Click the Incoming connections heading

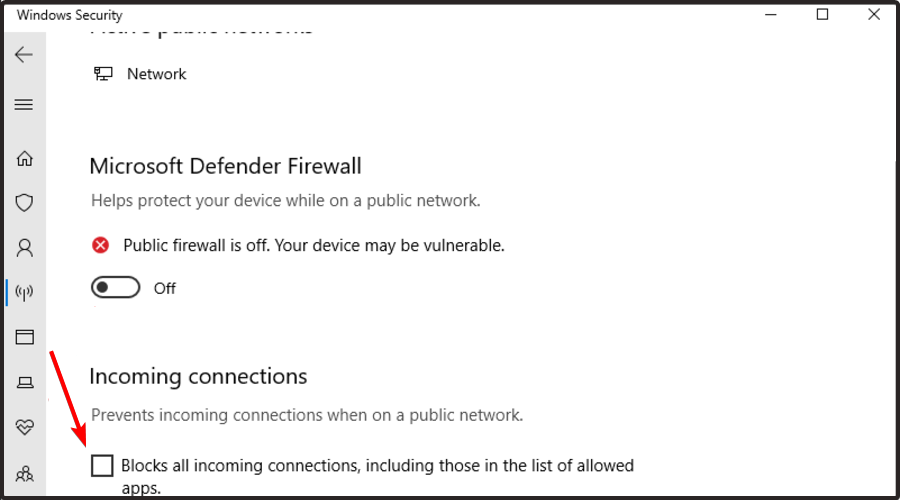tap(198, 376)
